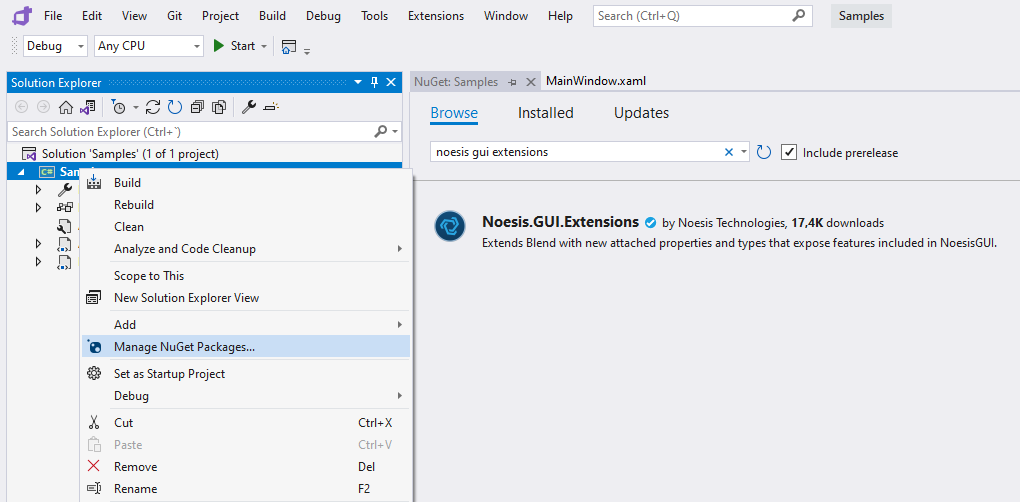1020x502 pixels.
Task: Open the Git menu
Action: coord(174,16)
